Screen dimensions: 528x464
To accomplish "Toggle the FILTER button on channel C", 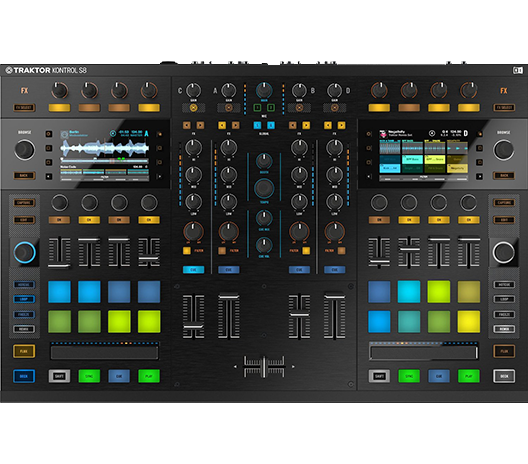I will click(187, 251).
